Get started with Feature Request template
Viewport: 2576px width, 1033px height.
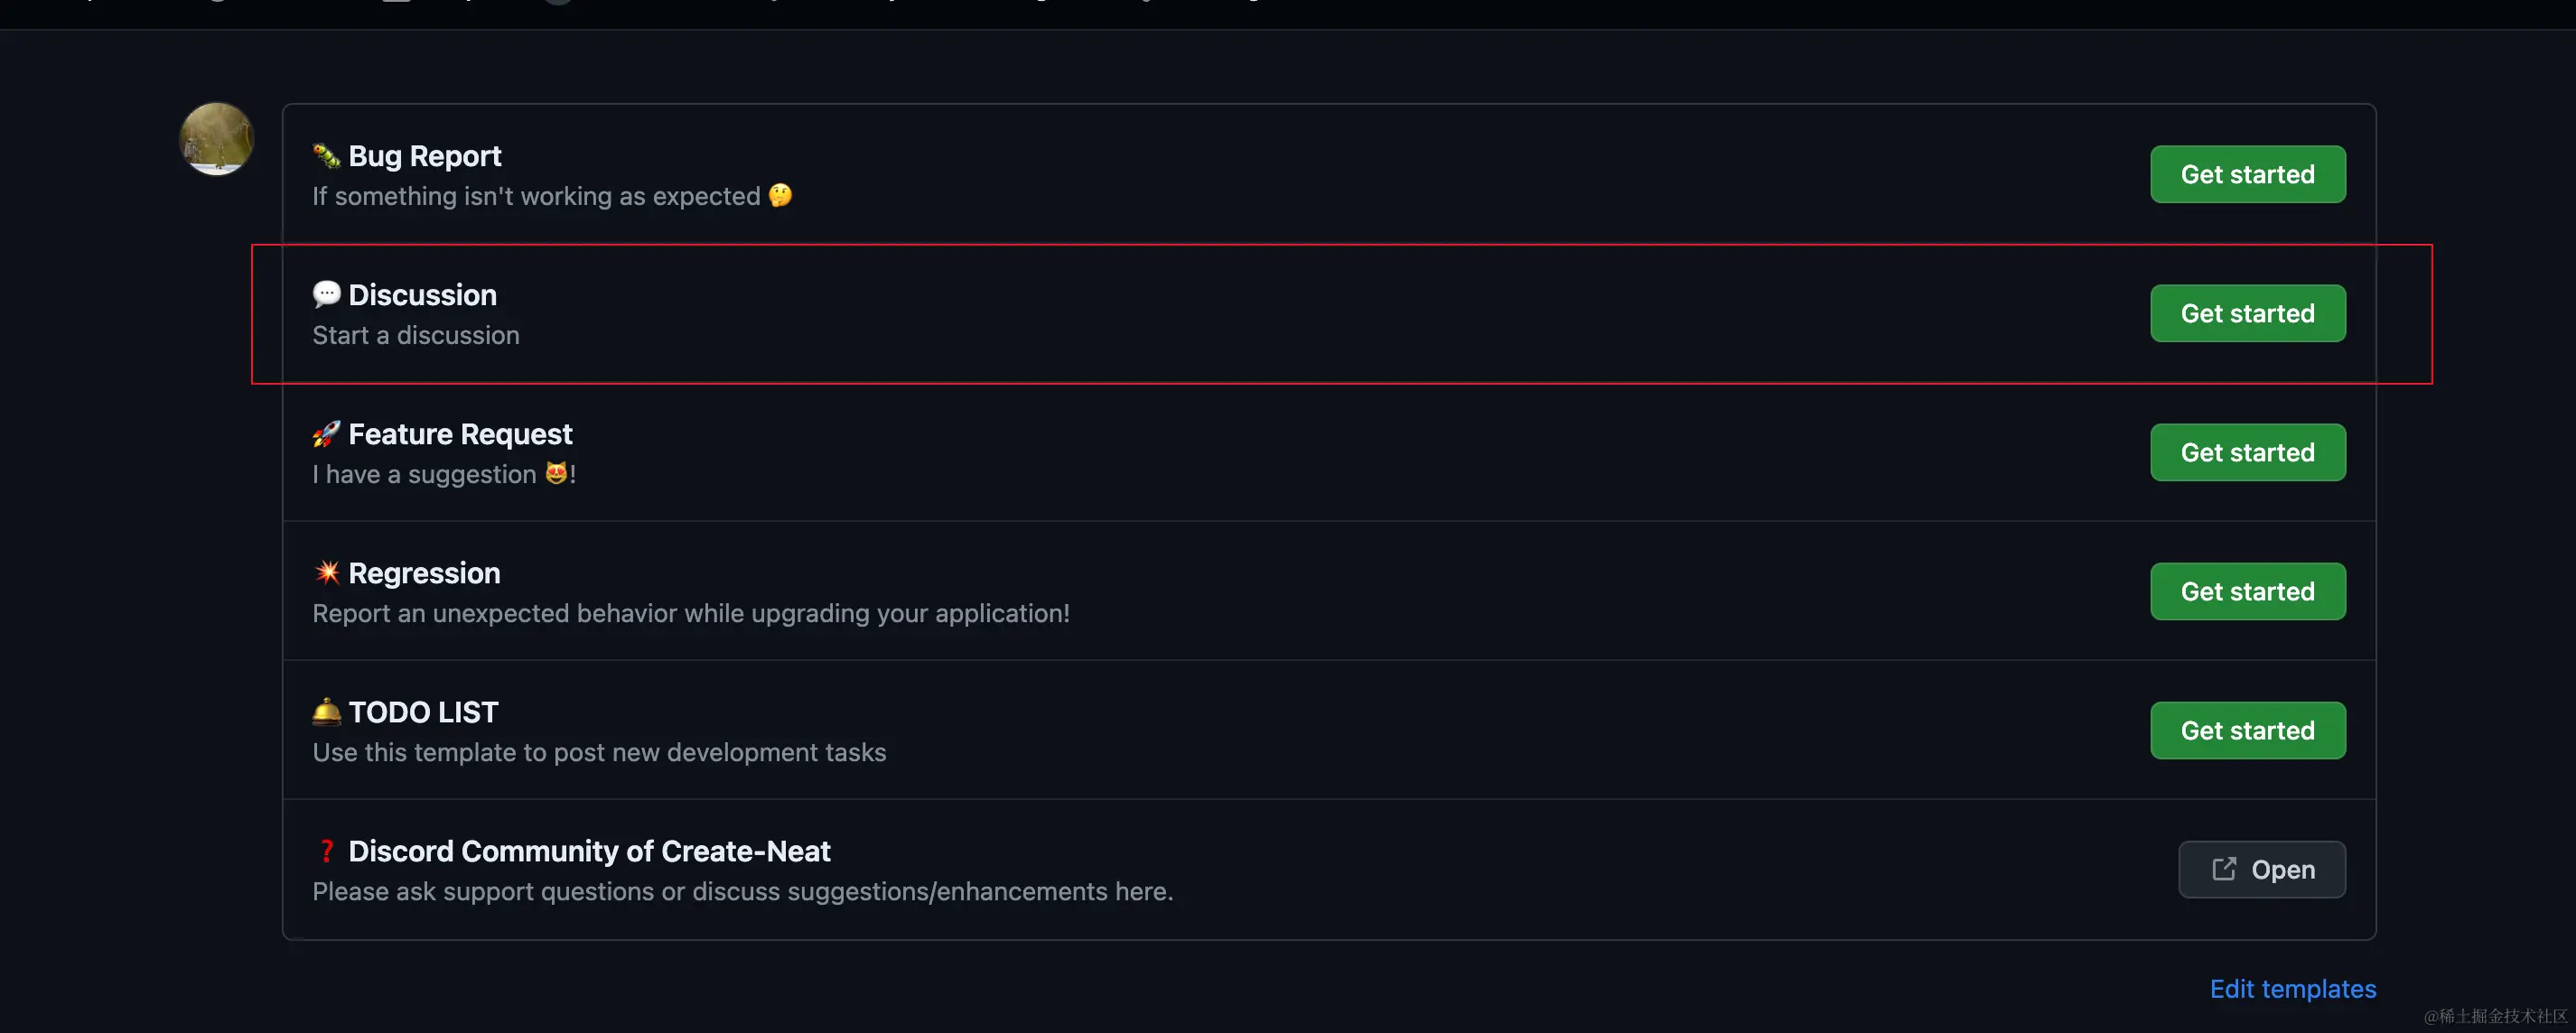2247,452
